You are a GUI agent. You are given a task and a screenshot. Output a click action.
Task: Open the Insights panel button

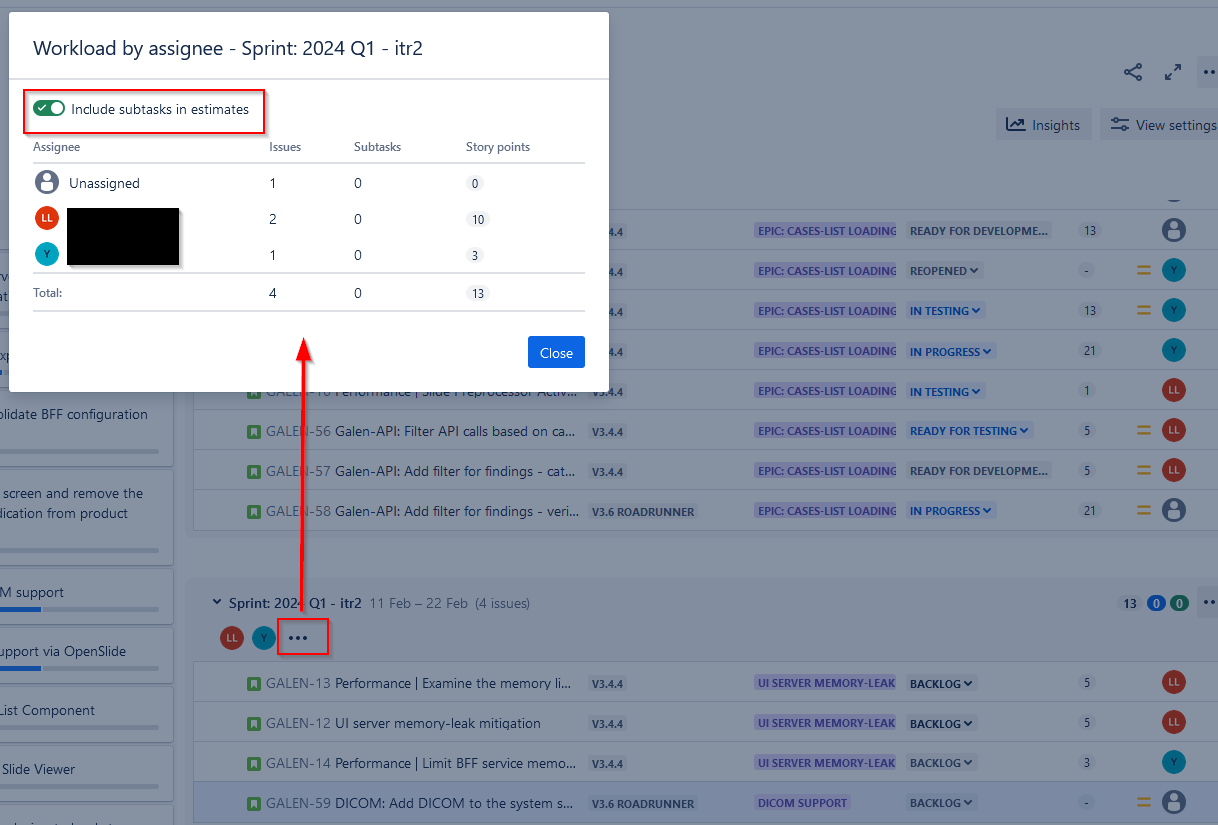coord(1043,125)
